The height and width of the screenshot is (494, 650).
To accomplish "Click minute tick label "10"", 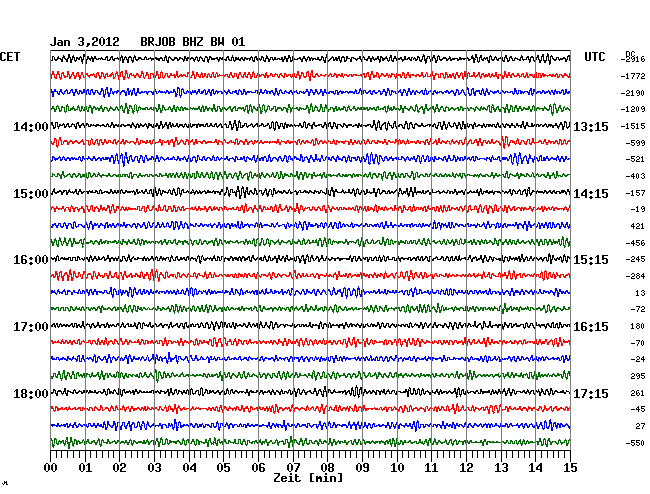I will (x=397, y=467).
